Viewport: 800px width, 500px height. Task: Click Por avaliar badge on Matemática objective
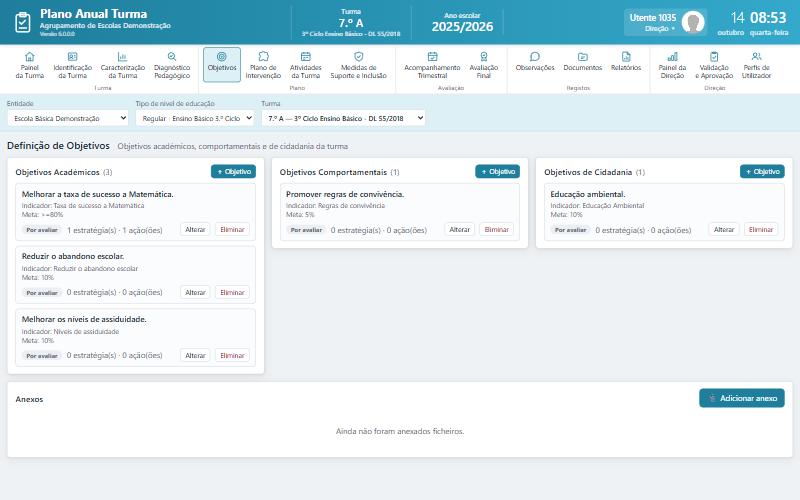[x=42, y=230]
